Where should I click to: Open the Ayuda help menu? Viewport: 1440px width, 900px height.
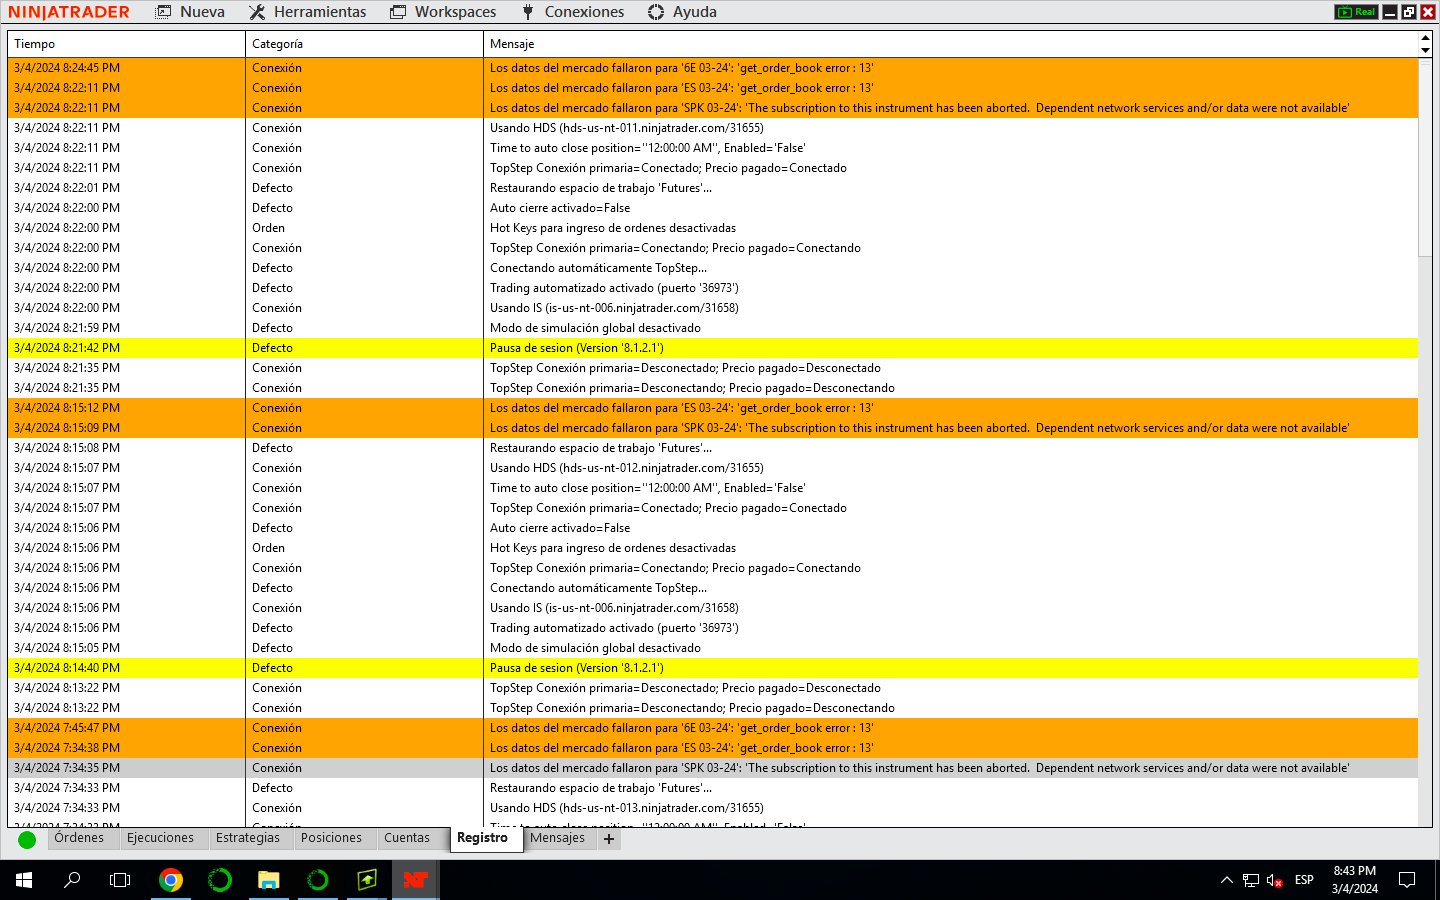tap(682, 12)
